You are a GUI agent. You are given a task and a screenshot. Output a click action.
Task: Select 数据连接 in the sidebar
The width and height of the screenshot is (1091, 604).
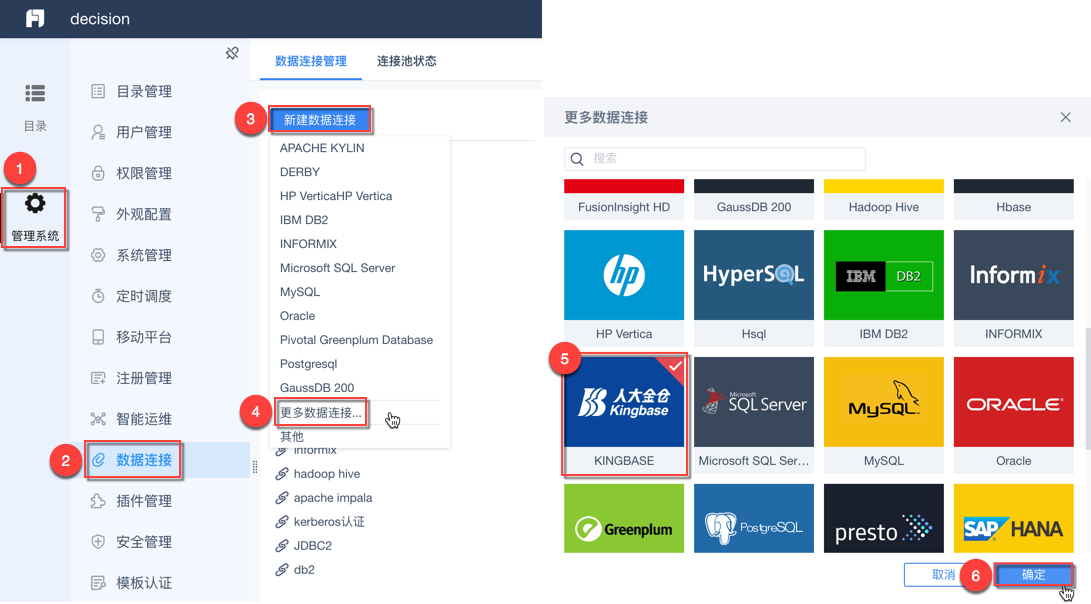(133, 460)
